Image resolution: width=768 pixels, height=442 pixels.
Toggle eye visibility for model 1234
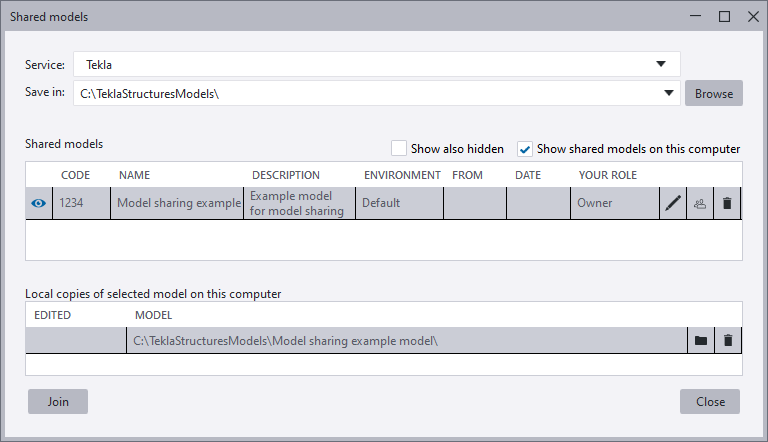coord(38,203)
